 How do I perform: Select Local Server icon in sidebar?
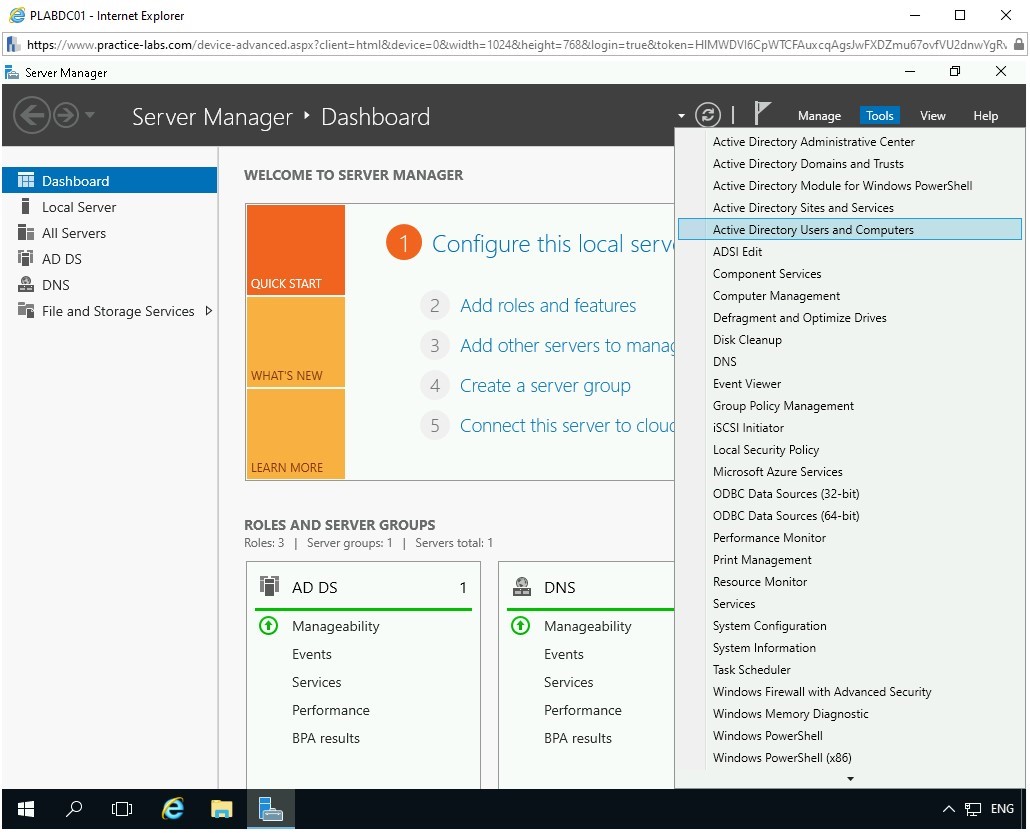[26, 206]
